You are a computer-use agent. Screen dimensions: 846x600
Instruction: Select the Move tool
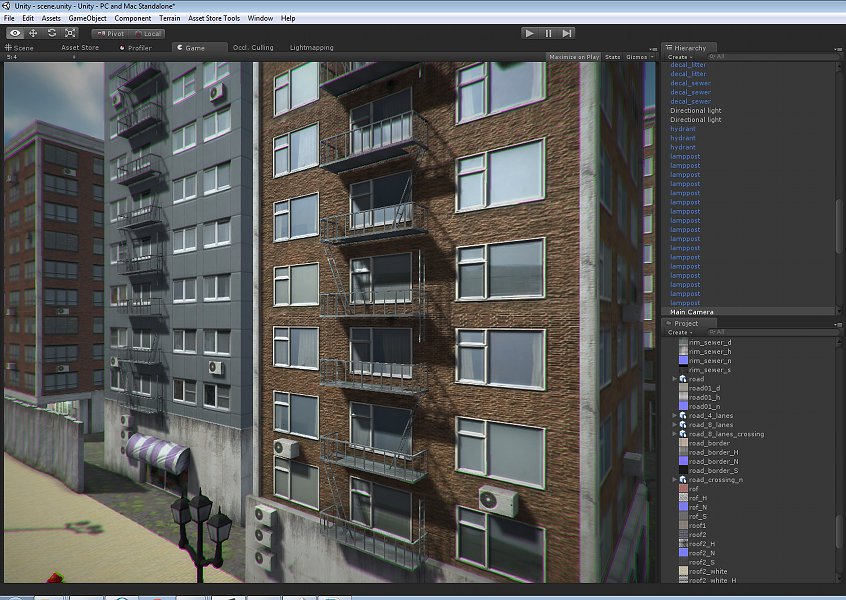pyautogui.click(x=33, y=33)
